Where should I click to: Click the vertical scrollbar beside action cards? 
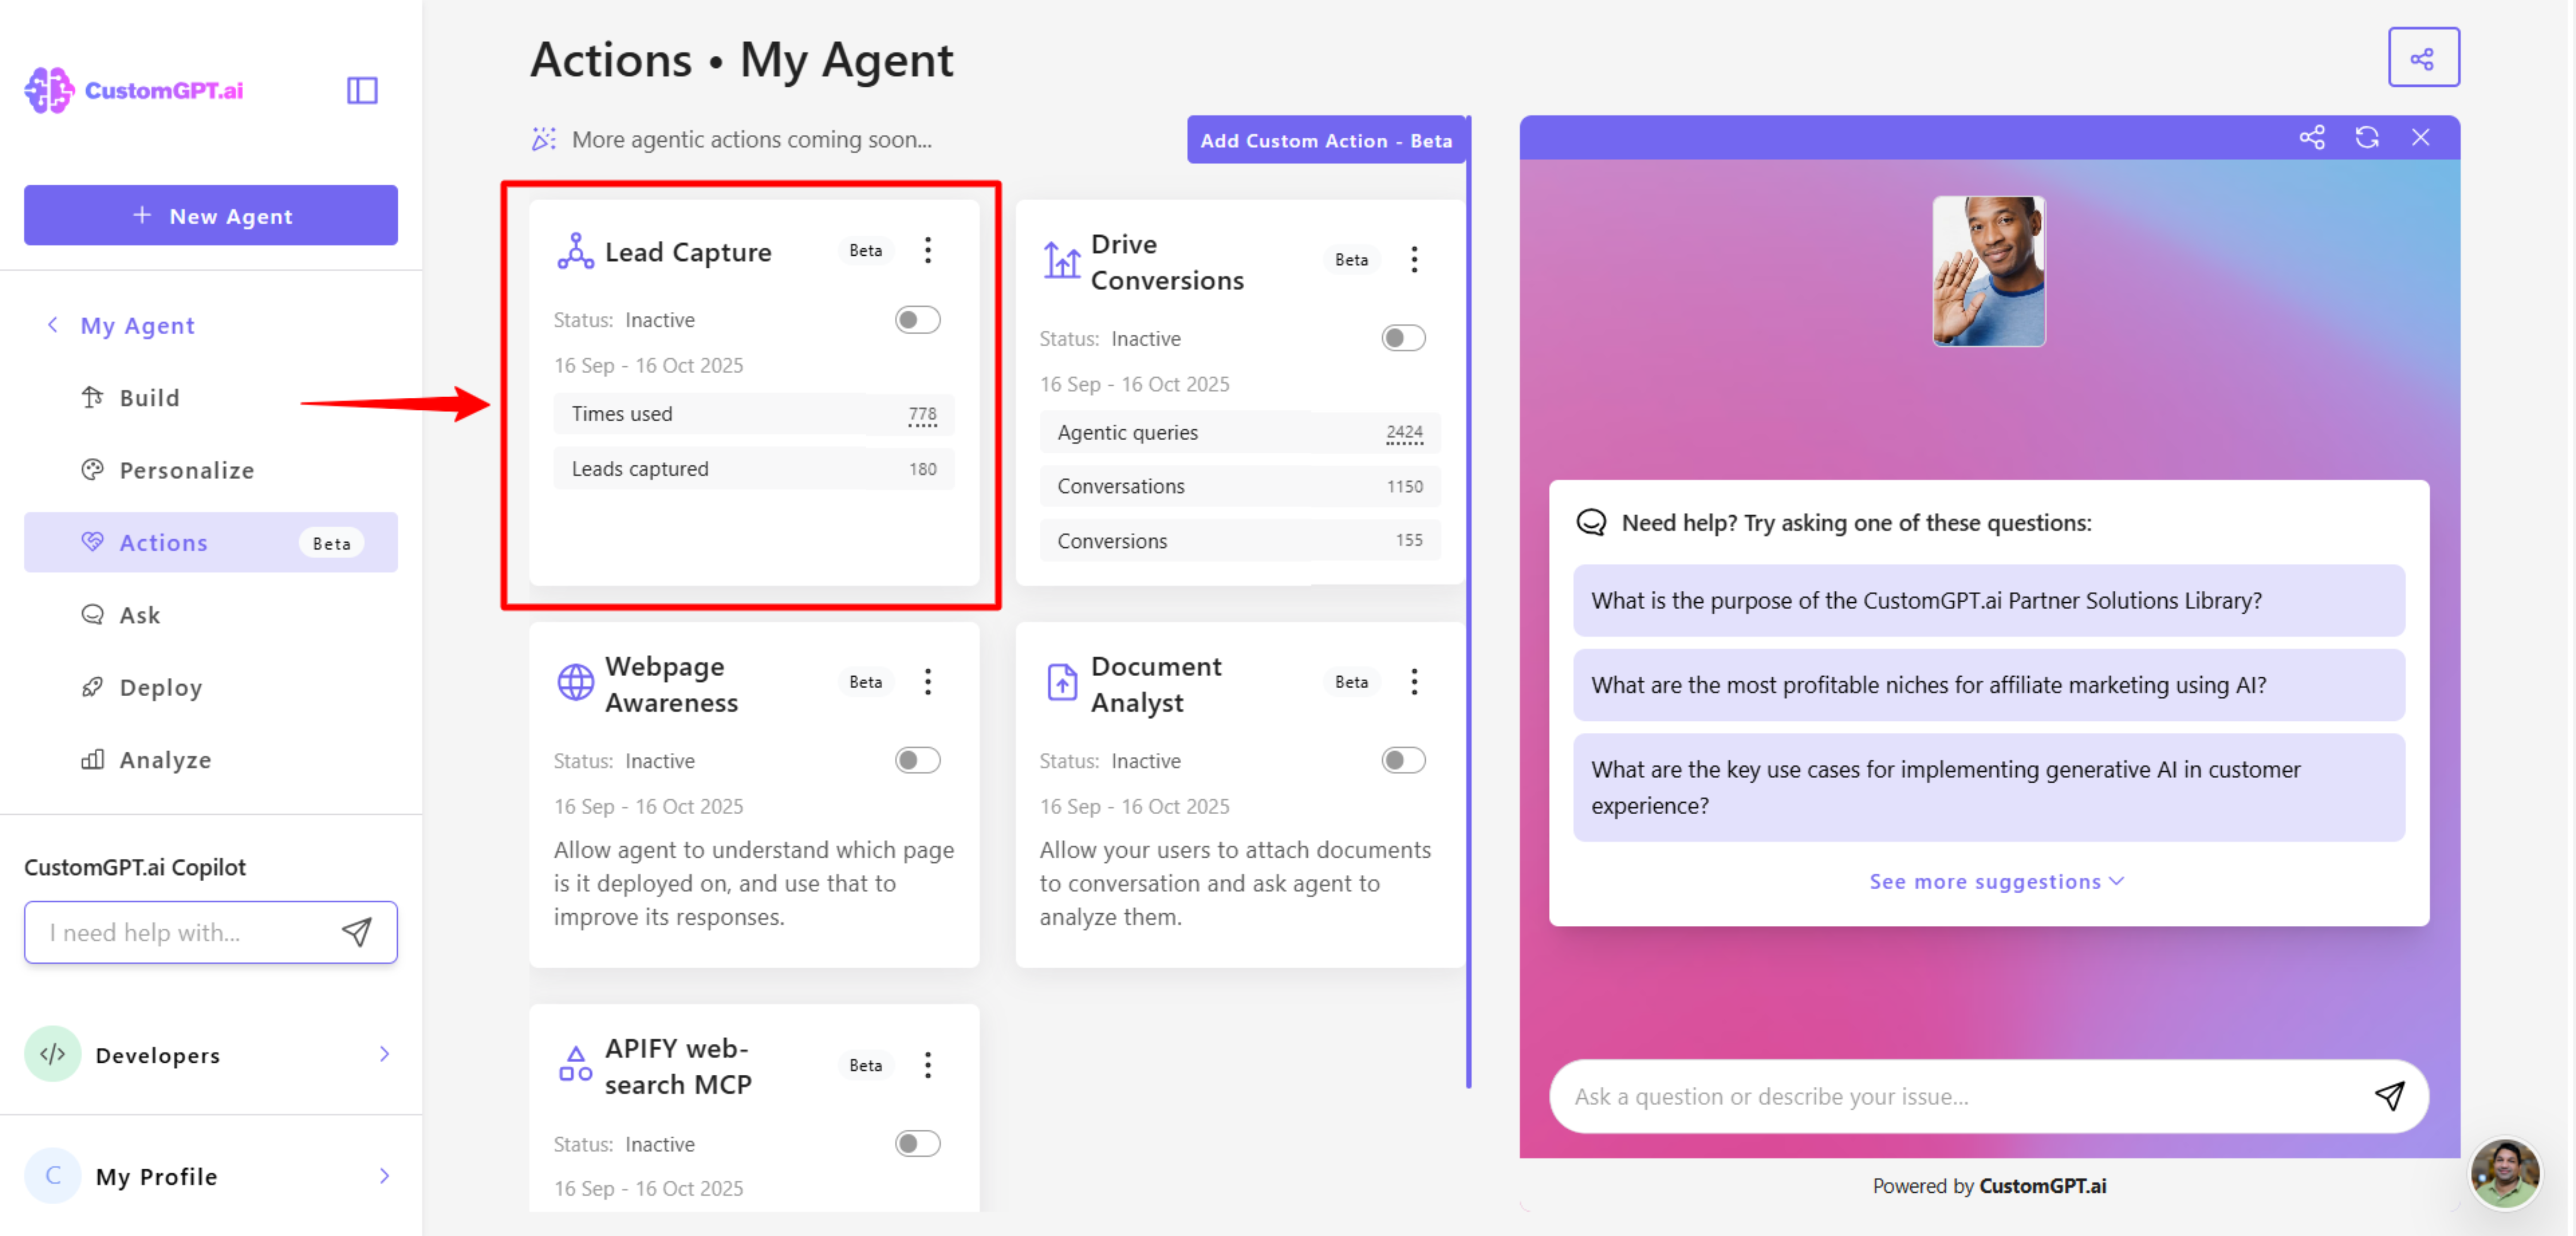point(1468,600)
